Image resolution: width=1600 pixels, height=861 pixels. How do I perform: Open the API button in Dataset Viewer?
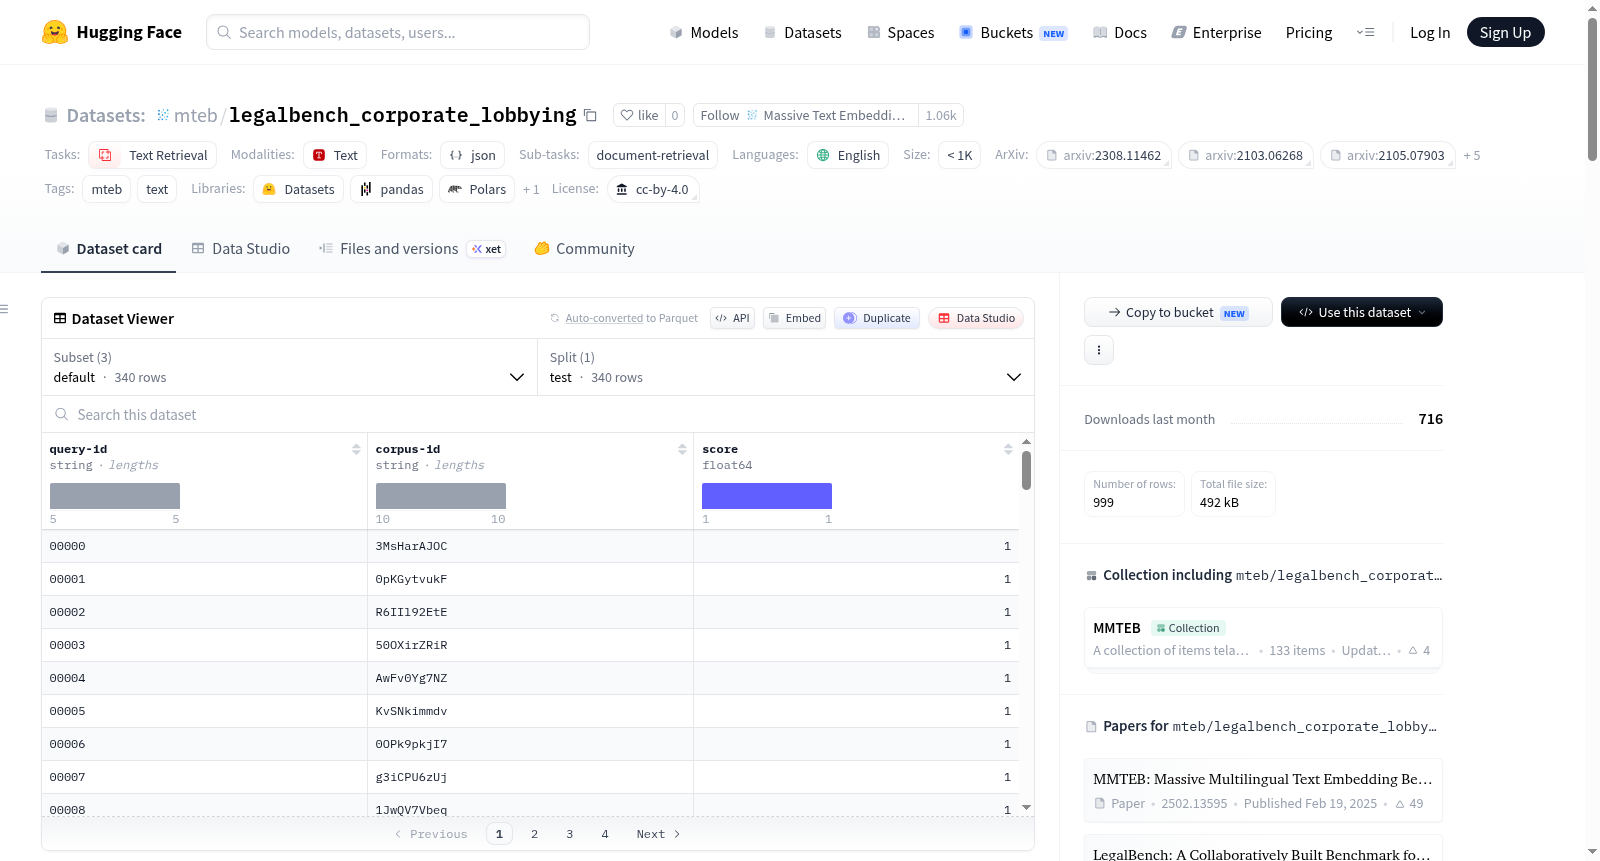click(x=732, y=318)
